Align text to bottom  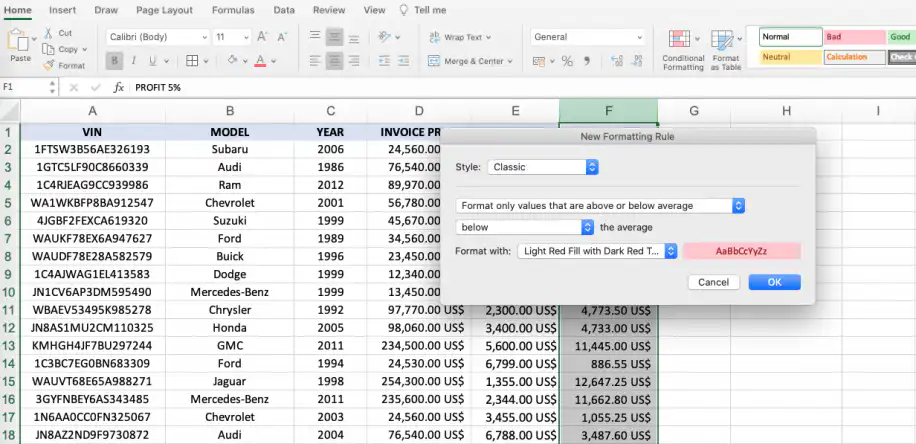353,37
